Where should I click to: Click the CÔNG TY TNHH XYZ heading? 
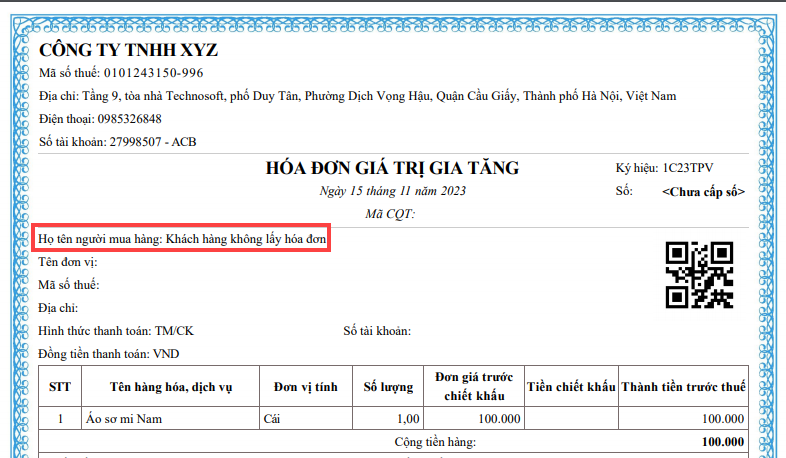tap(128, 50)
